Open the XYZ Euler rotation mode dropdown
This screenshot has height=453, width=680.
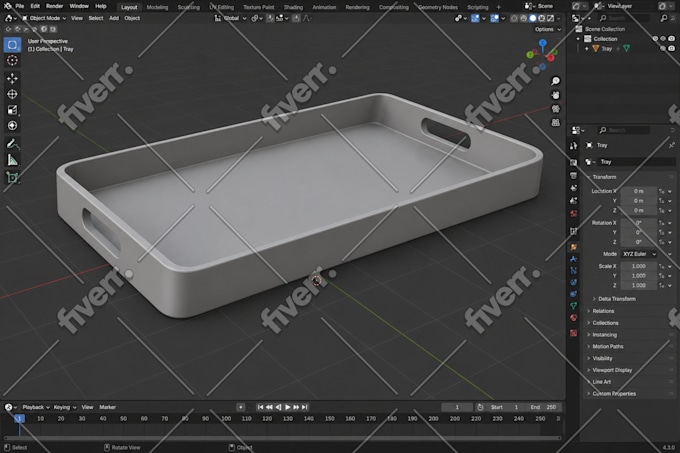(639, 254)
